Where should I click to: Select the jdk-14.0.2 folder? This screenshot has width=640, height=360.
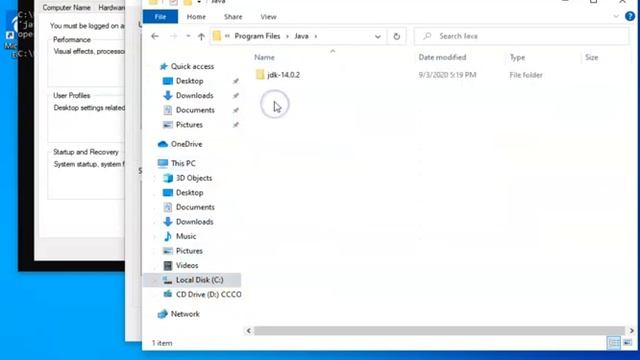pyautogui.click(x=278, y=75)
